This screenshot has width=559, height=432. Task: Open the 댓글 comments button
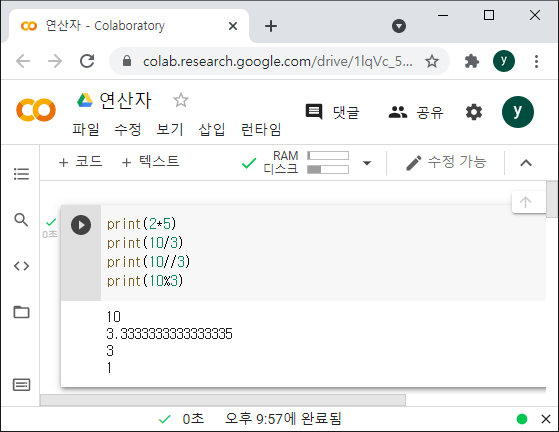point(333,112)
